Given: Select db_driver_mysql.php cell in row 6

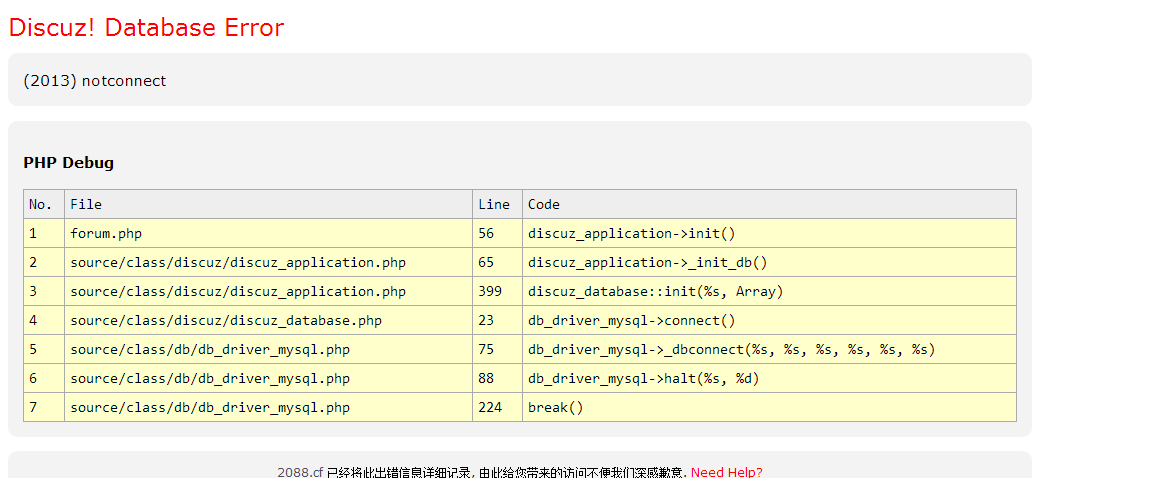Looking at the screenshot, I should 268,378.
